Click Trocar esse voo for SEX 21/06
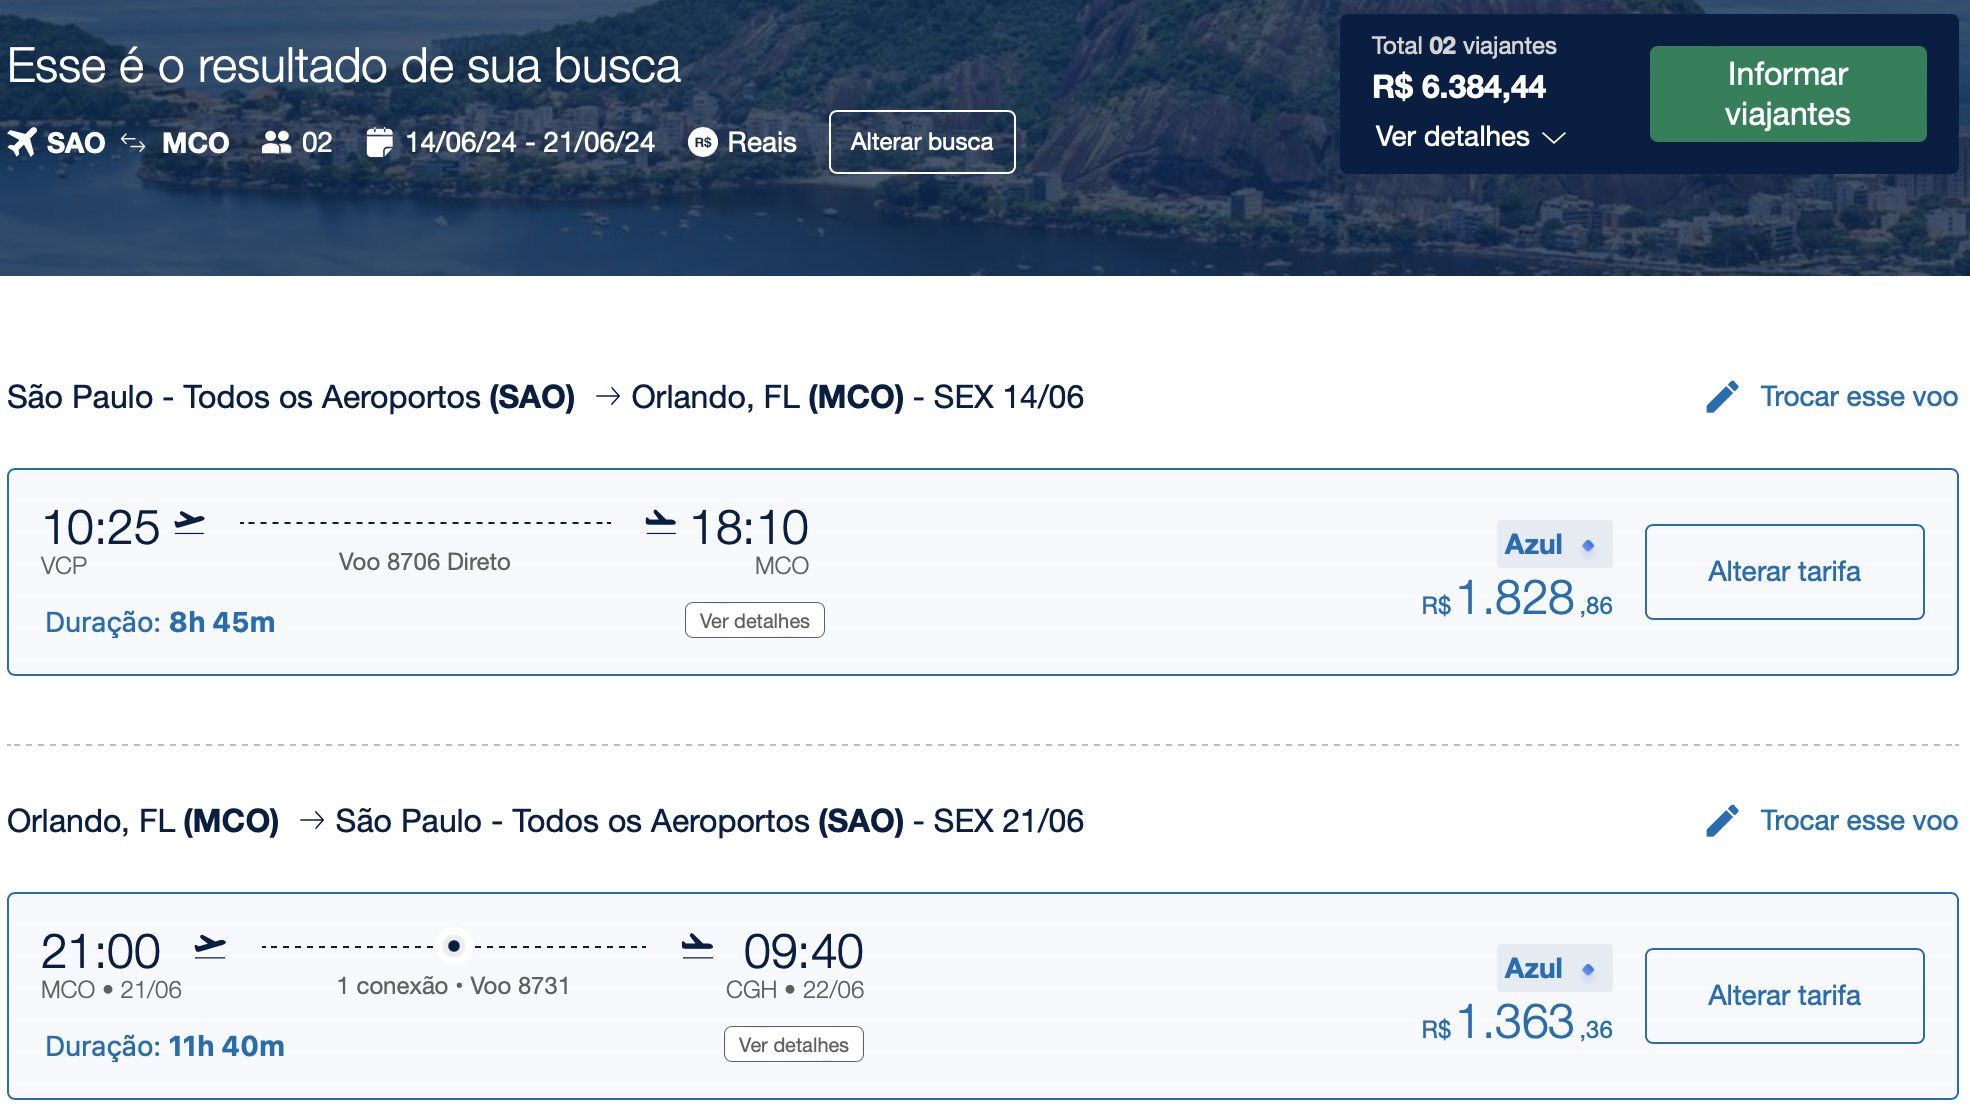The image size is (1970, 1108). click(x=1858, y=821)
